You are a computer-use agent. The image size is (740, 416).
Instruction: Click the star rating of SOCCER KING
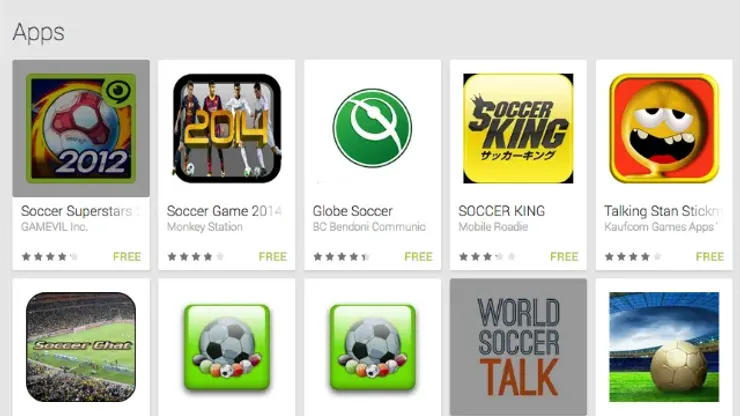[x=487, y=256]
